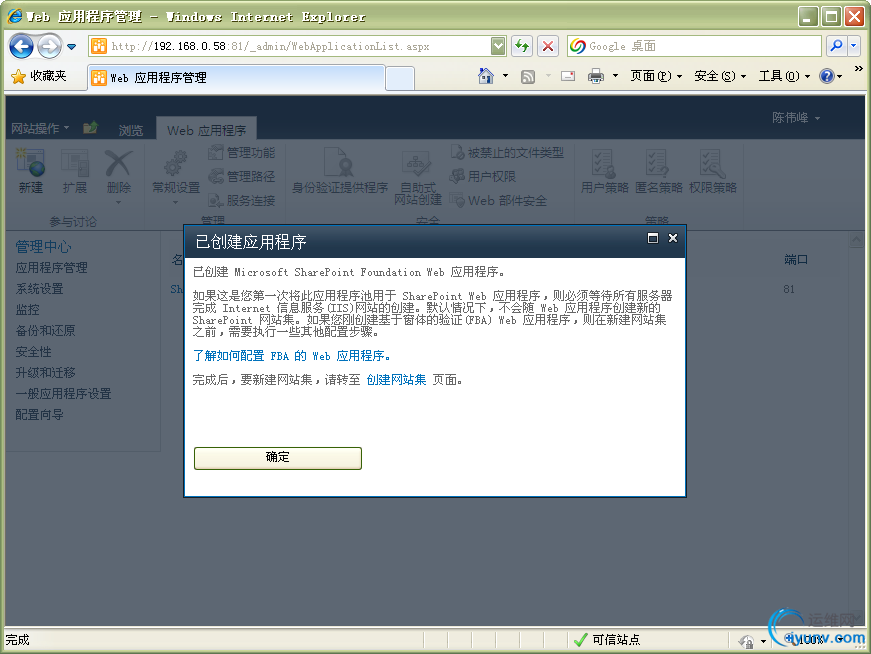This screenshot has width=871, height=654.
Task: Click the IE forward navigation arrow
Action: pyautogui.click(x=49, y=46)
